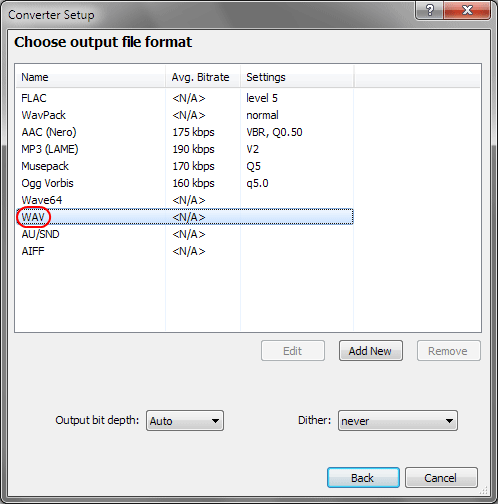The width and height of the screenshot is (498, 504).
Task: Go back with the Back button
Action: [x=363, y=478]
